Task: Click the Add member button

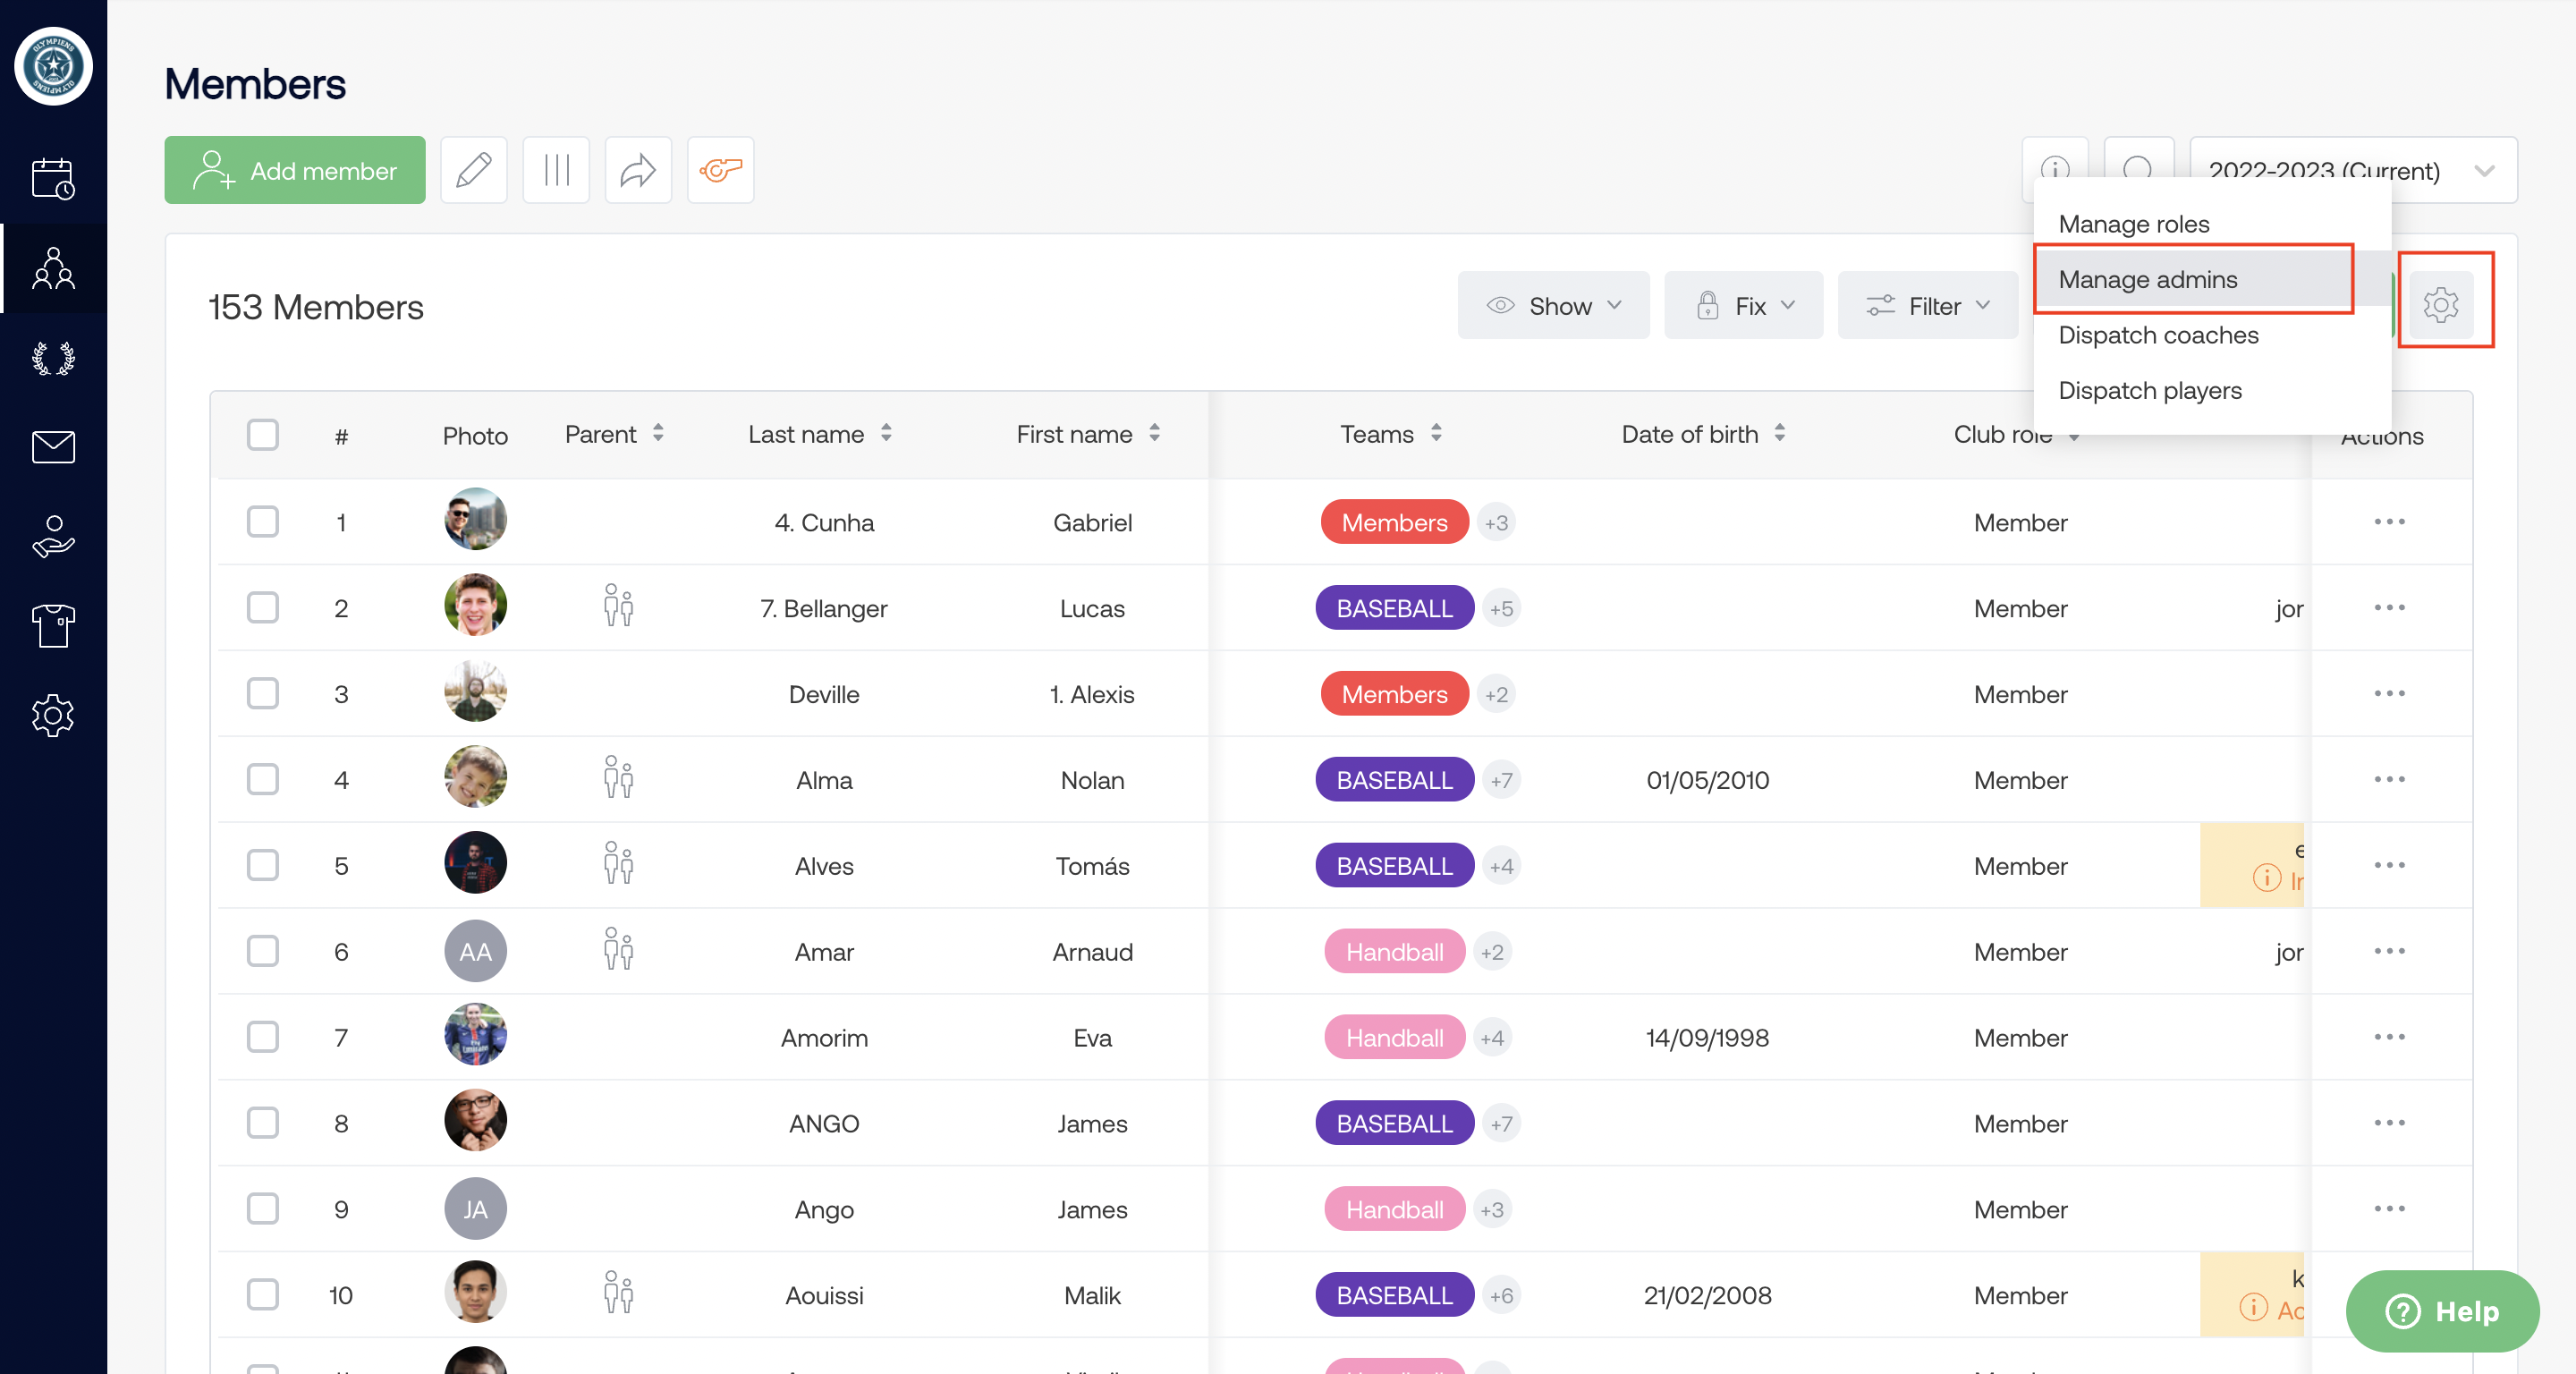Action: tap(295, 170)
